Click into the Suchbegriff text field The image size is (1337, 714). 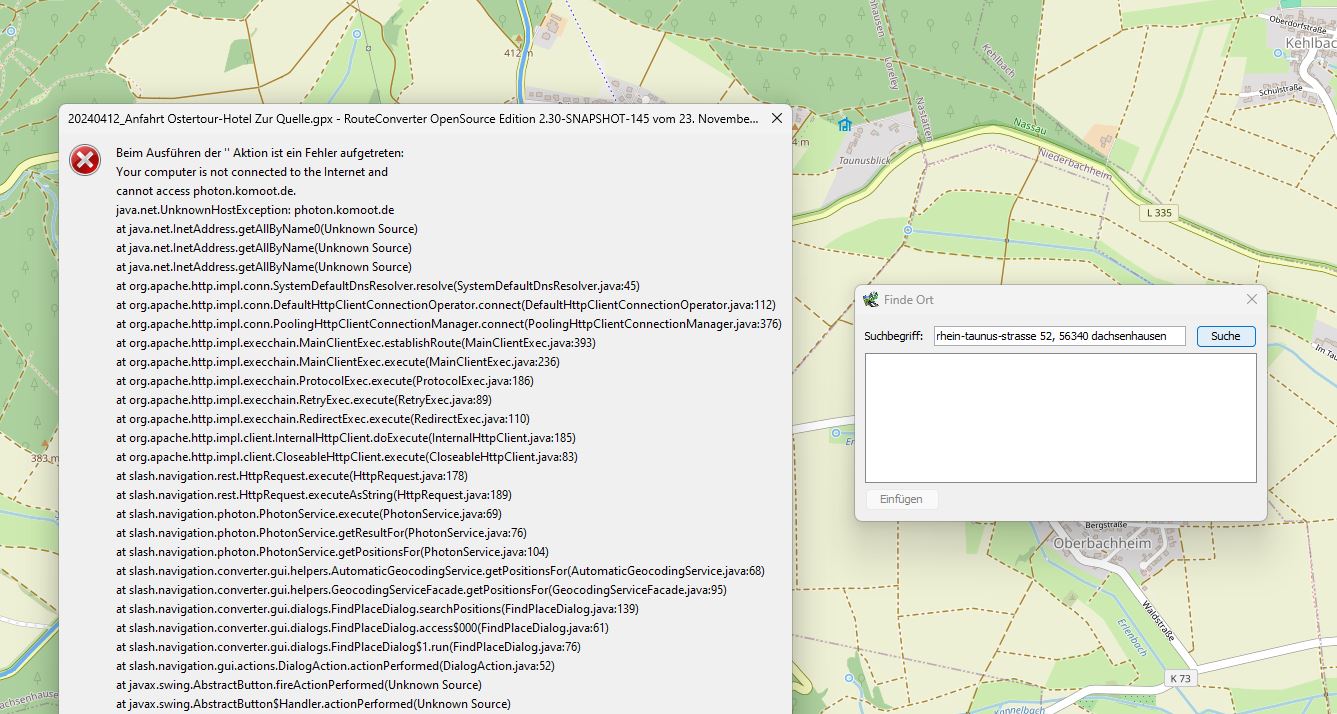pos(1058,337)
